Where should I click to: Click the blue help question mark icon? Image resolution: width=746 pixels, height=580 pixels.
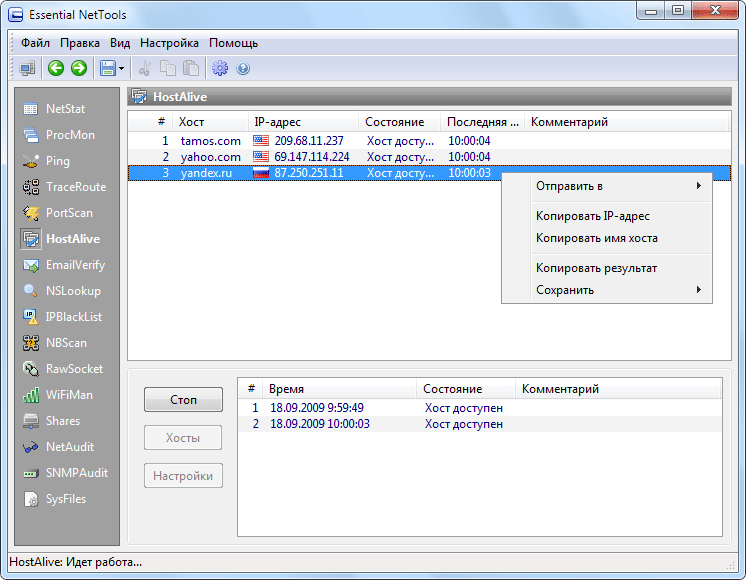(243, 69)
